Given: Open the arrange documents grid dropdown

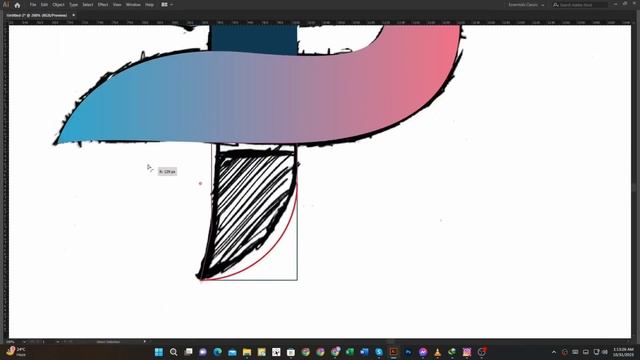Looking at the screenshot, I should (x=167, y=5).
